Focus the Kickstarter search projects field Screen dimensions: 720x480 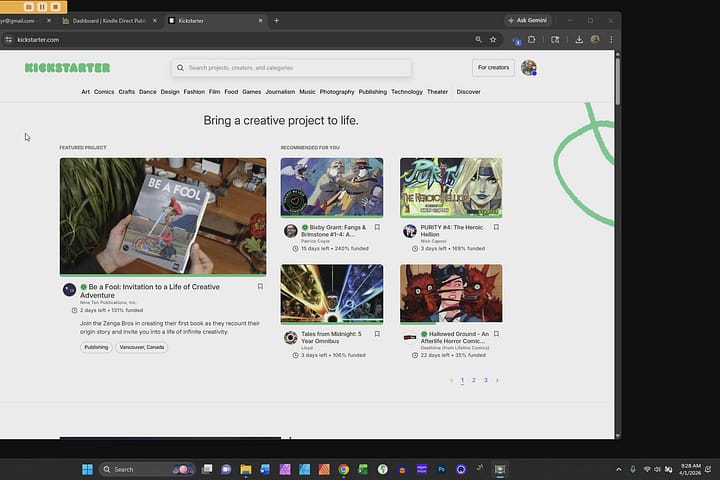[291, 68]
